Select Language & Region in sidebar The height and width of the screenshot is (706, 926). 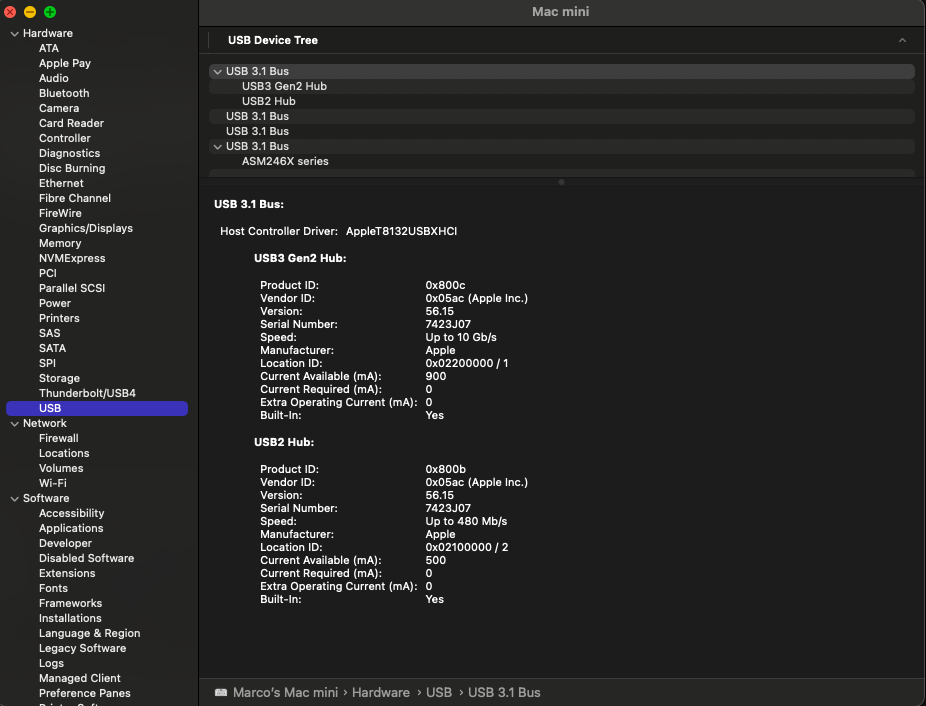[x=90, y=633]
